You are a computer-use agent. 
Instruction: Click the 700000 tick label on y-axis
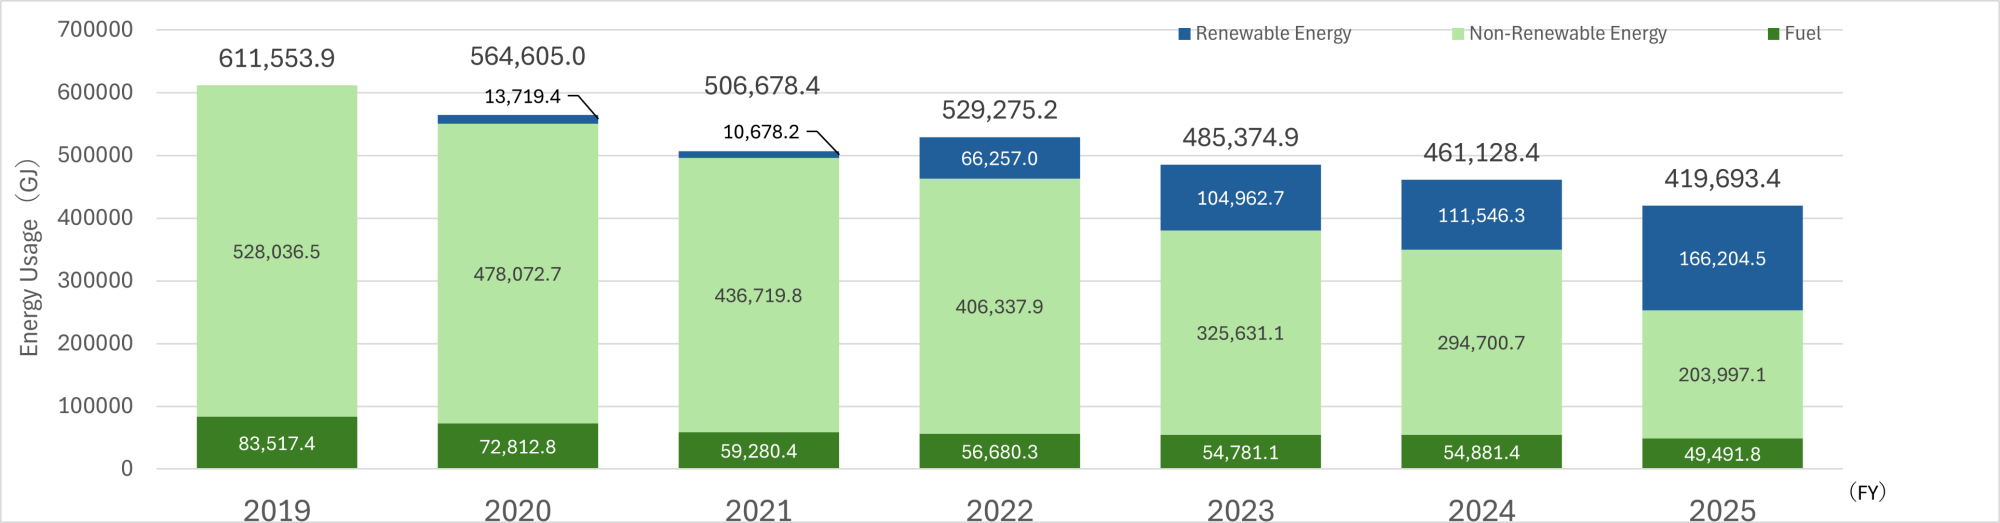pos(95,29)
